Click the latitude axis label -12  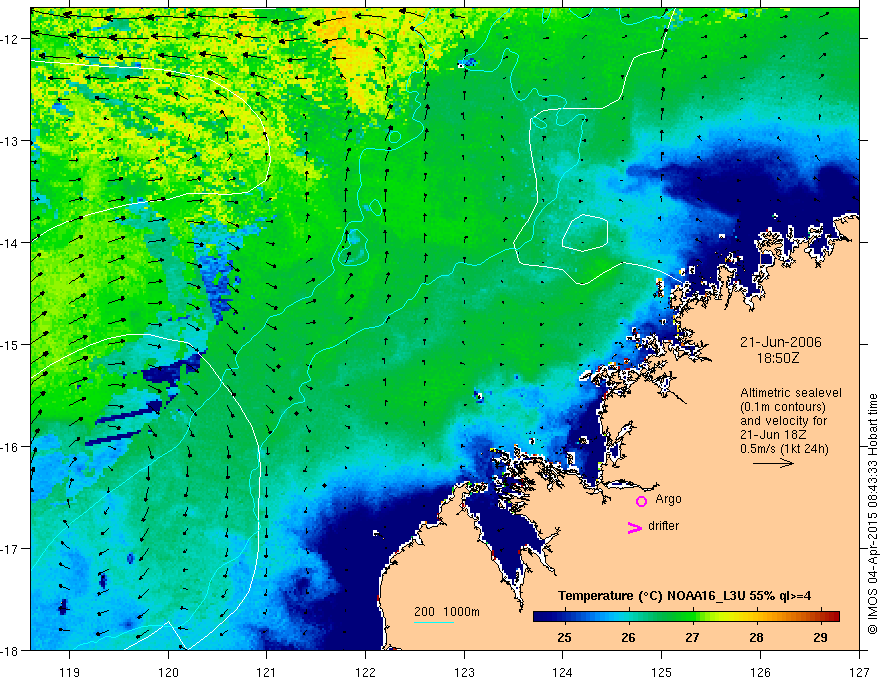coord(10,39)
